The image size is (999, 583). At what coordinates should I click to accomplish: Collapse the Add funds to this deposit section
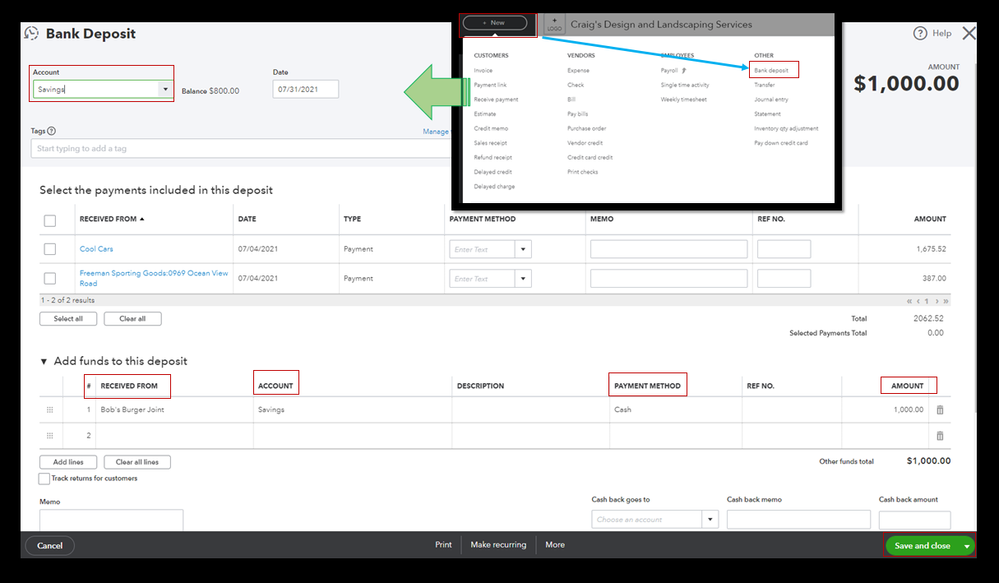43,361
